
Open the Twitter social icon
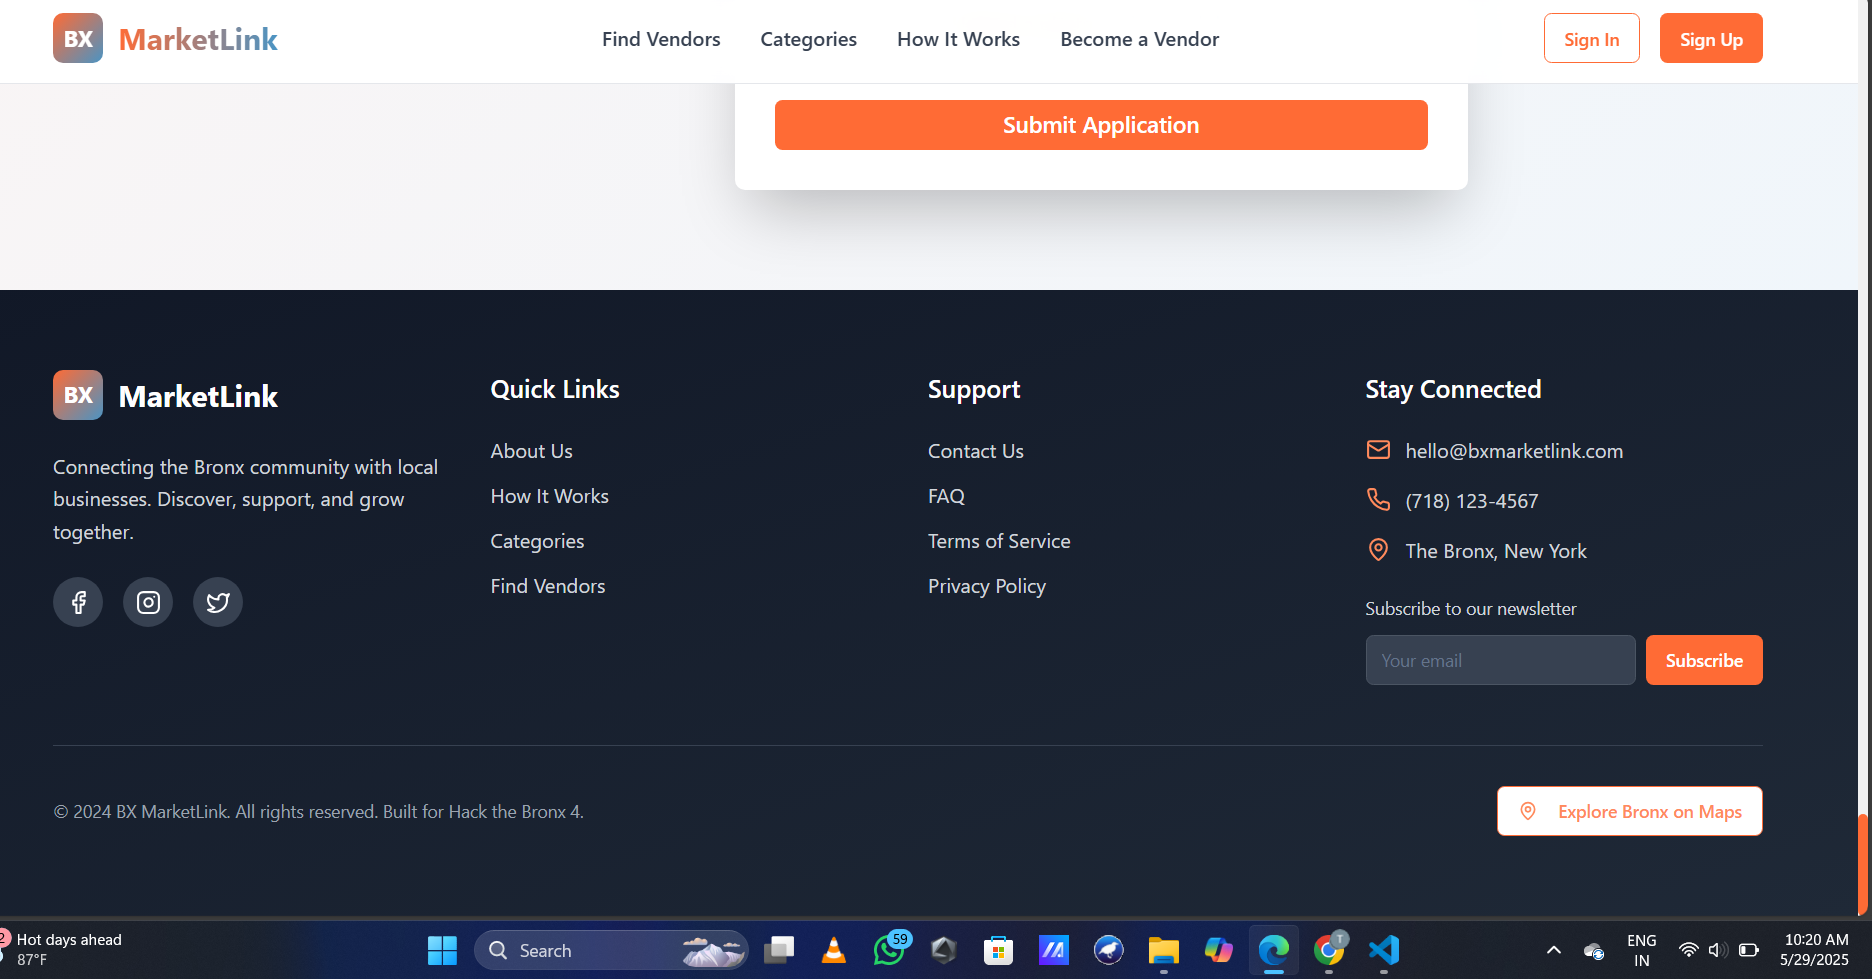coord(217,601)
